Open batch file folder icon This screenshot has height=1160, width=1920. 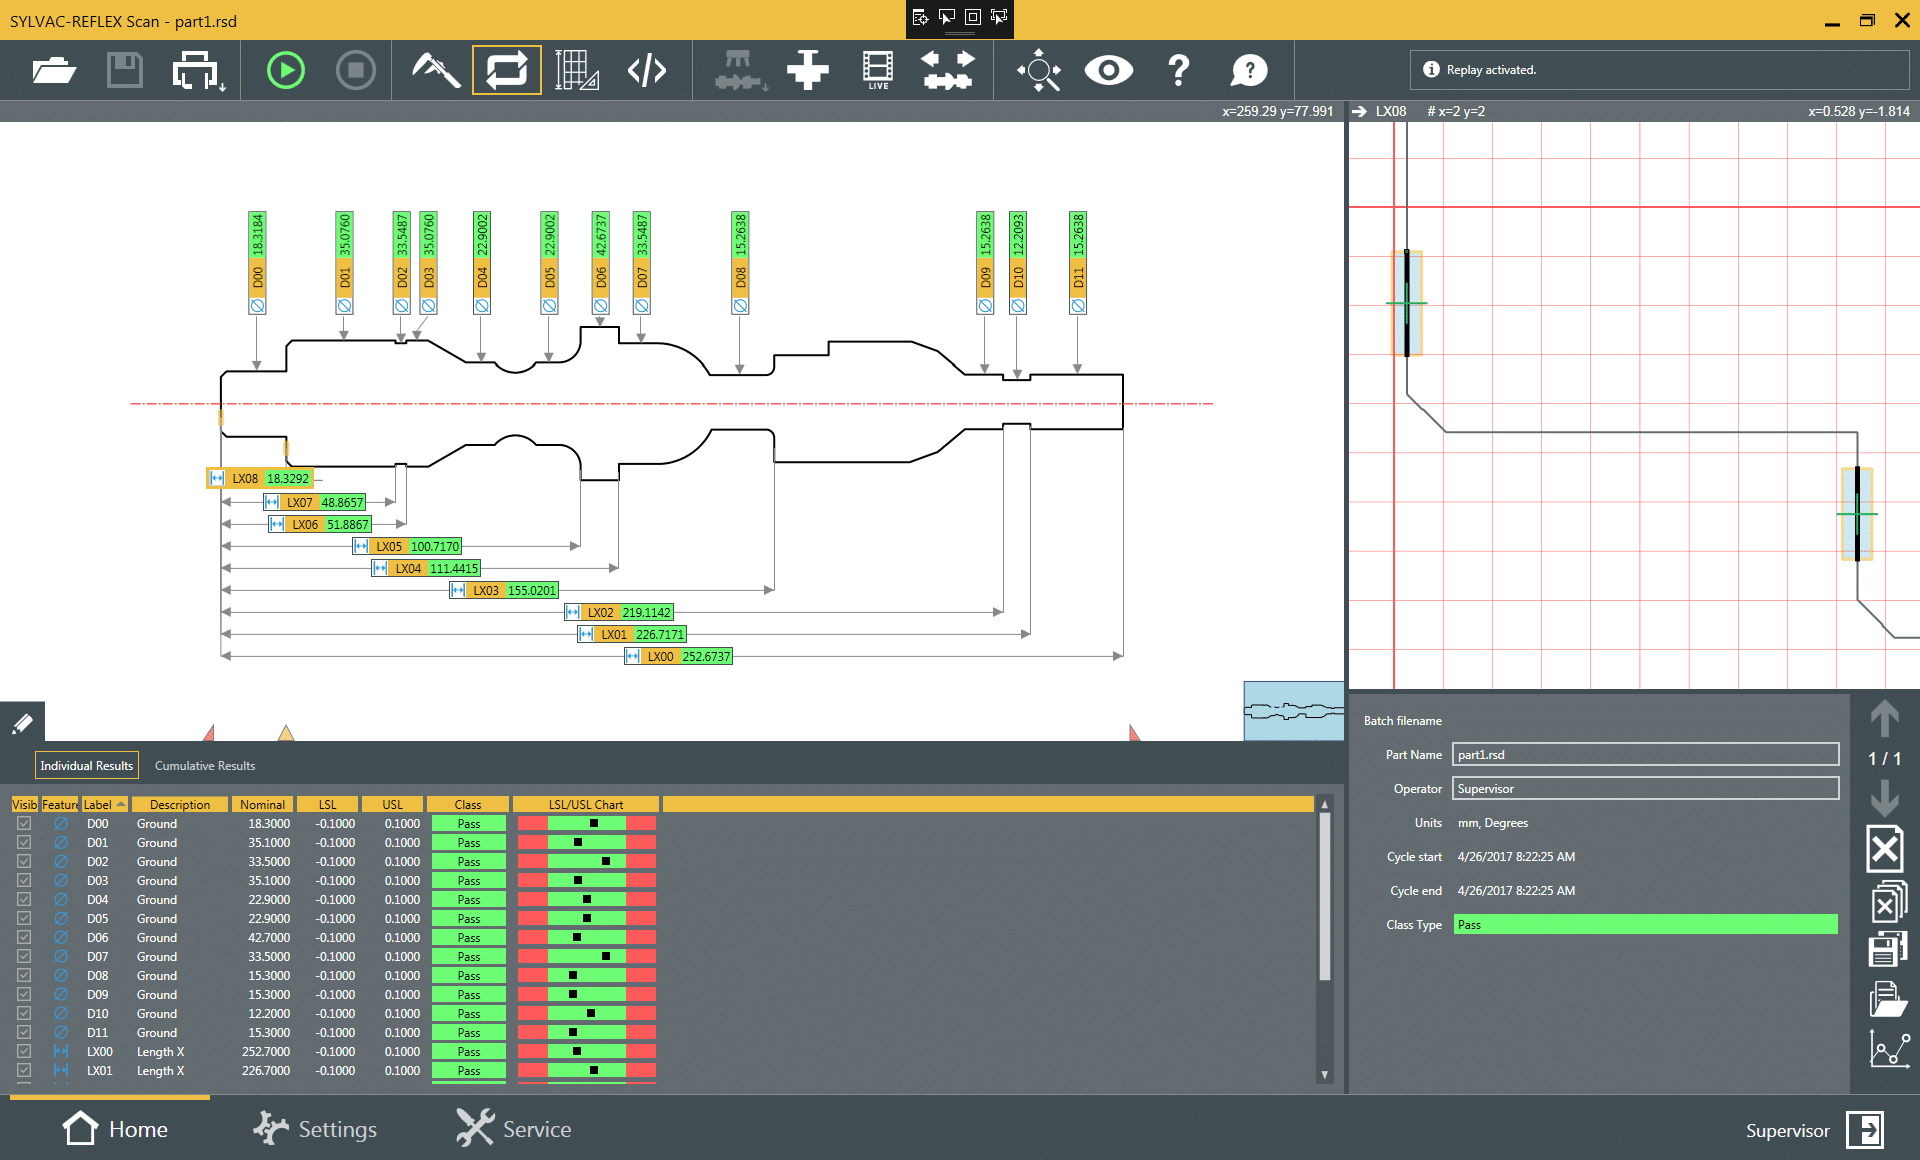tap(1888, 998)
